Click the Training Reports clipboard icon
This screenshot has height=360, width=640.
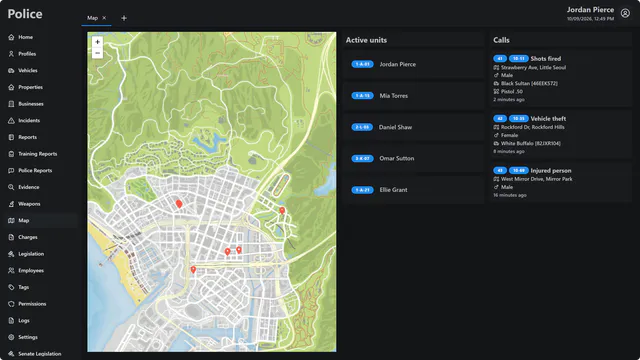coord(11,154)
